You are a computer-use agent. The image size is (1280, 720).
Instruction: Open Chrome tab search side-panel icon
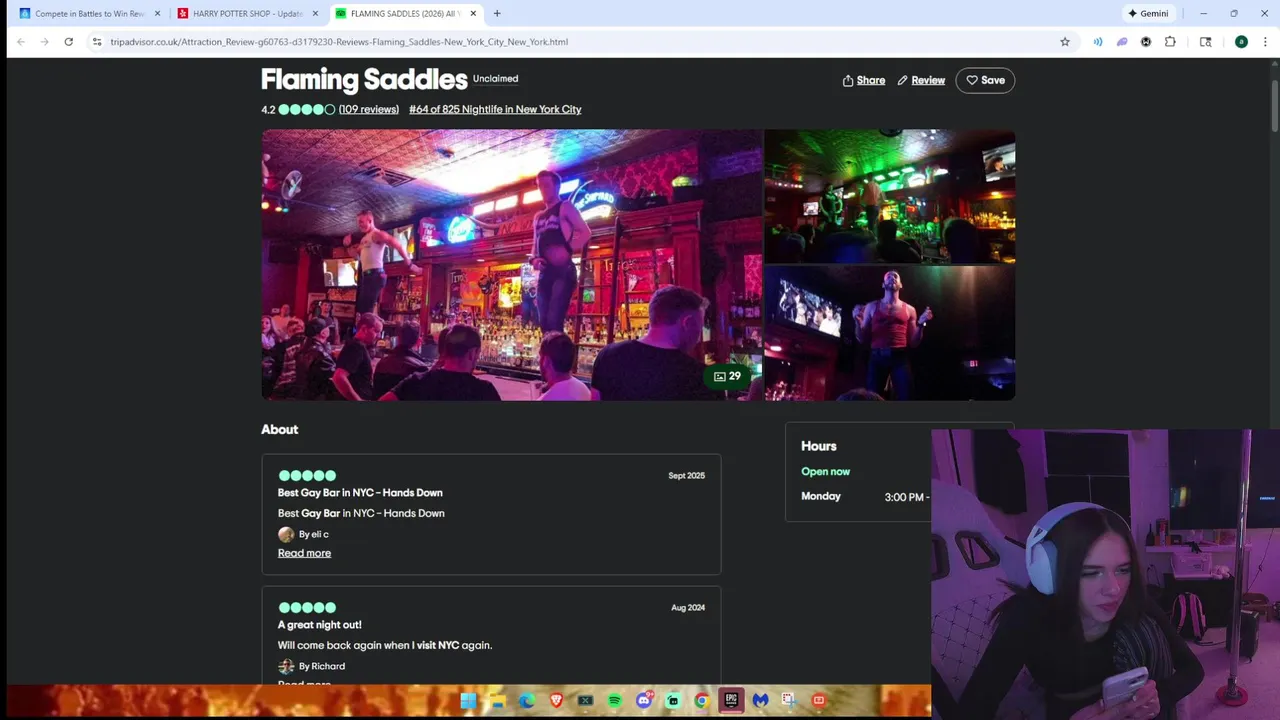1206,42
